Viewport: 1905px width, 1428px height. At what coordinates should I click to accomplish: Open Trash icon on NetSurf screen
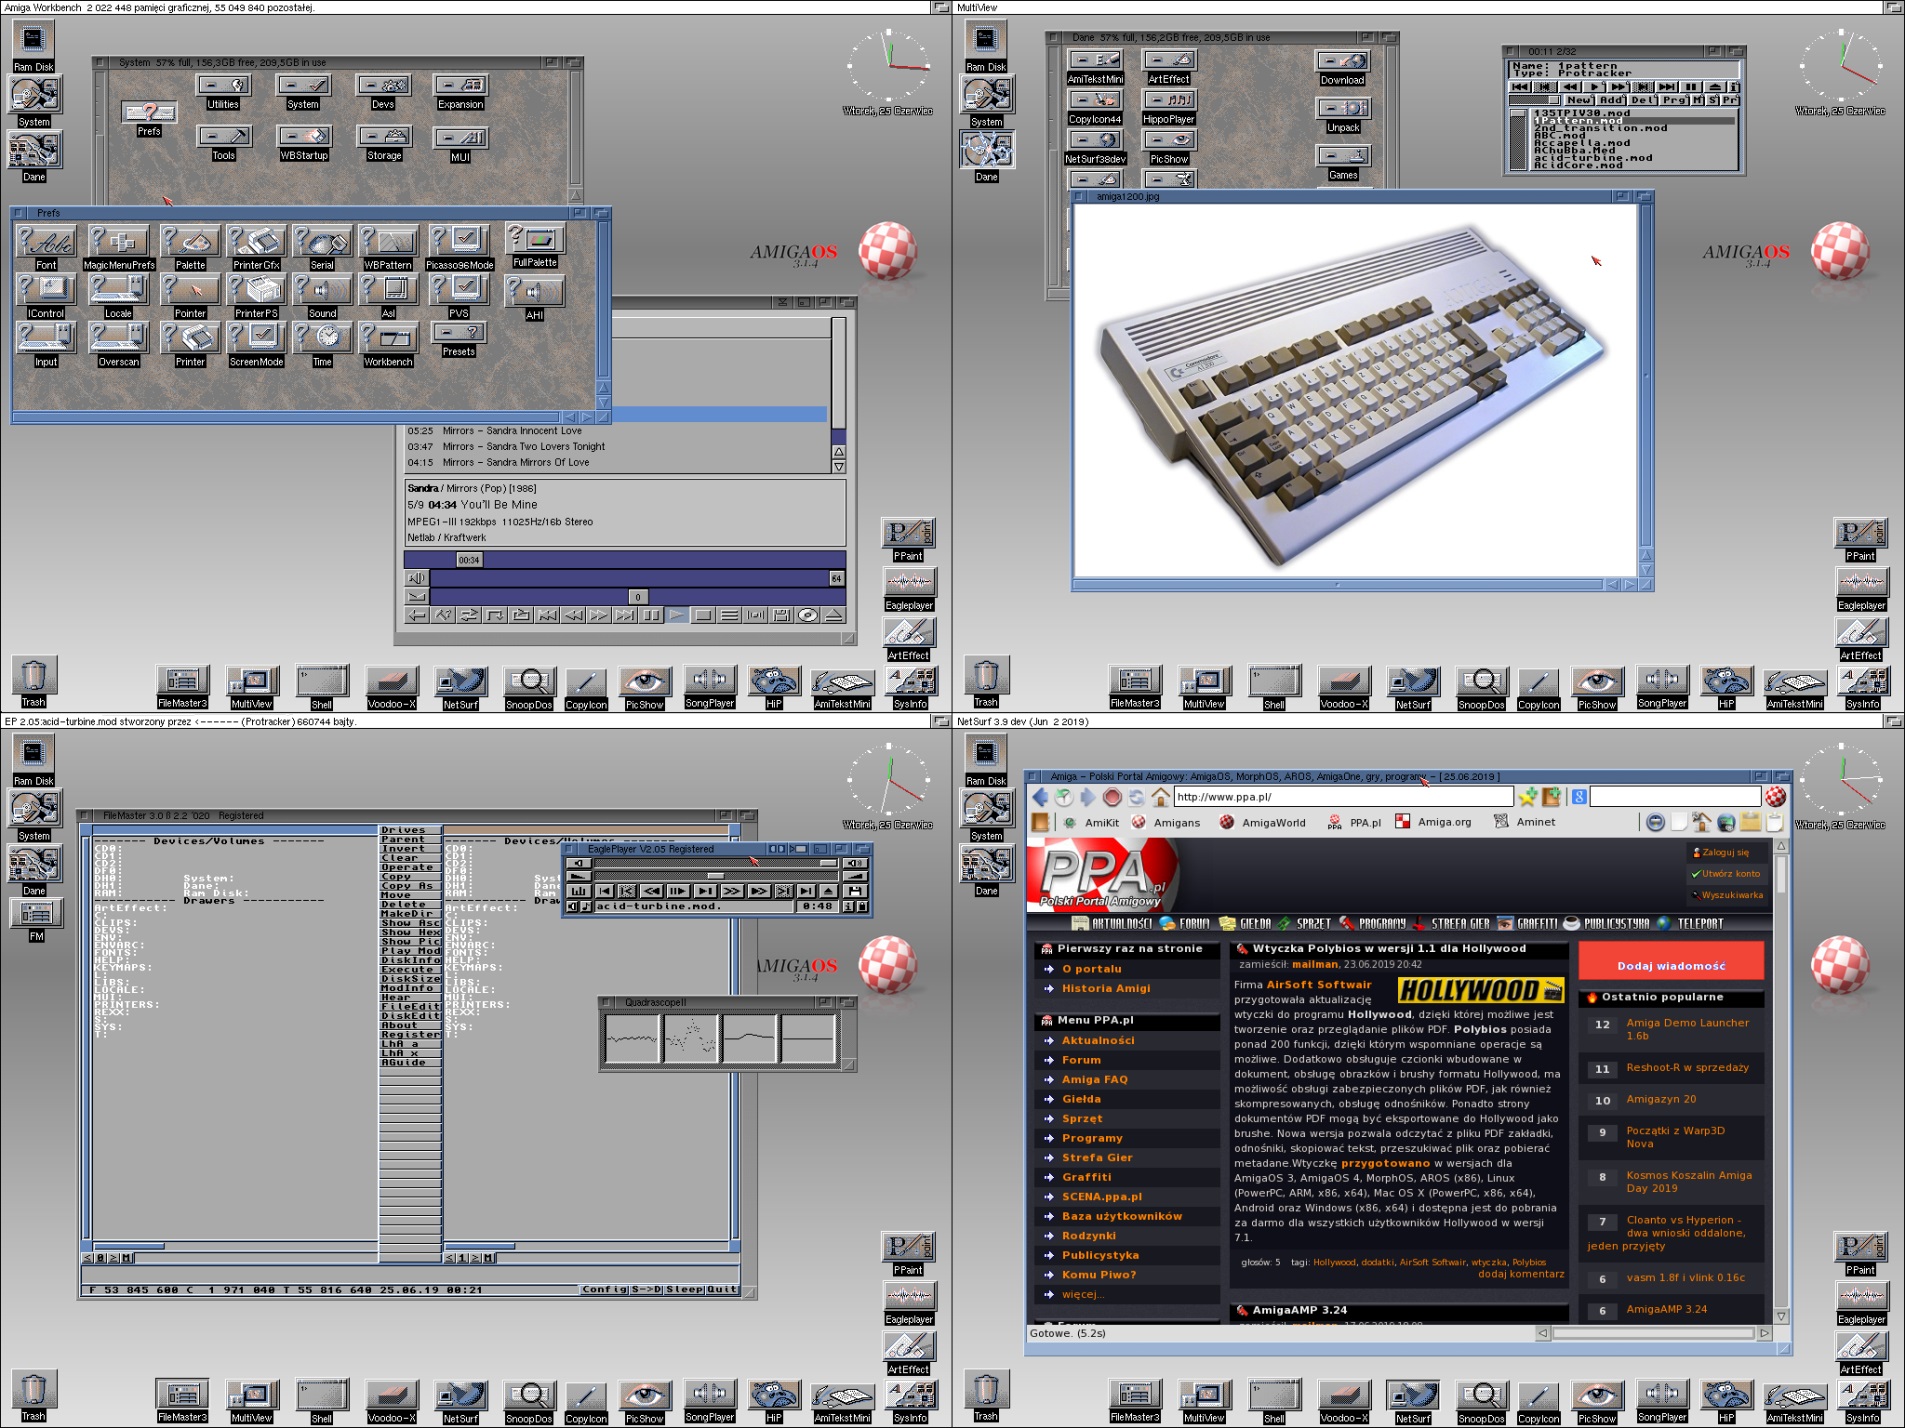[x=985, y=1395]
